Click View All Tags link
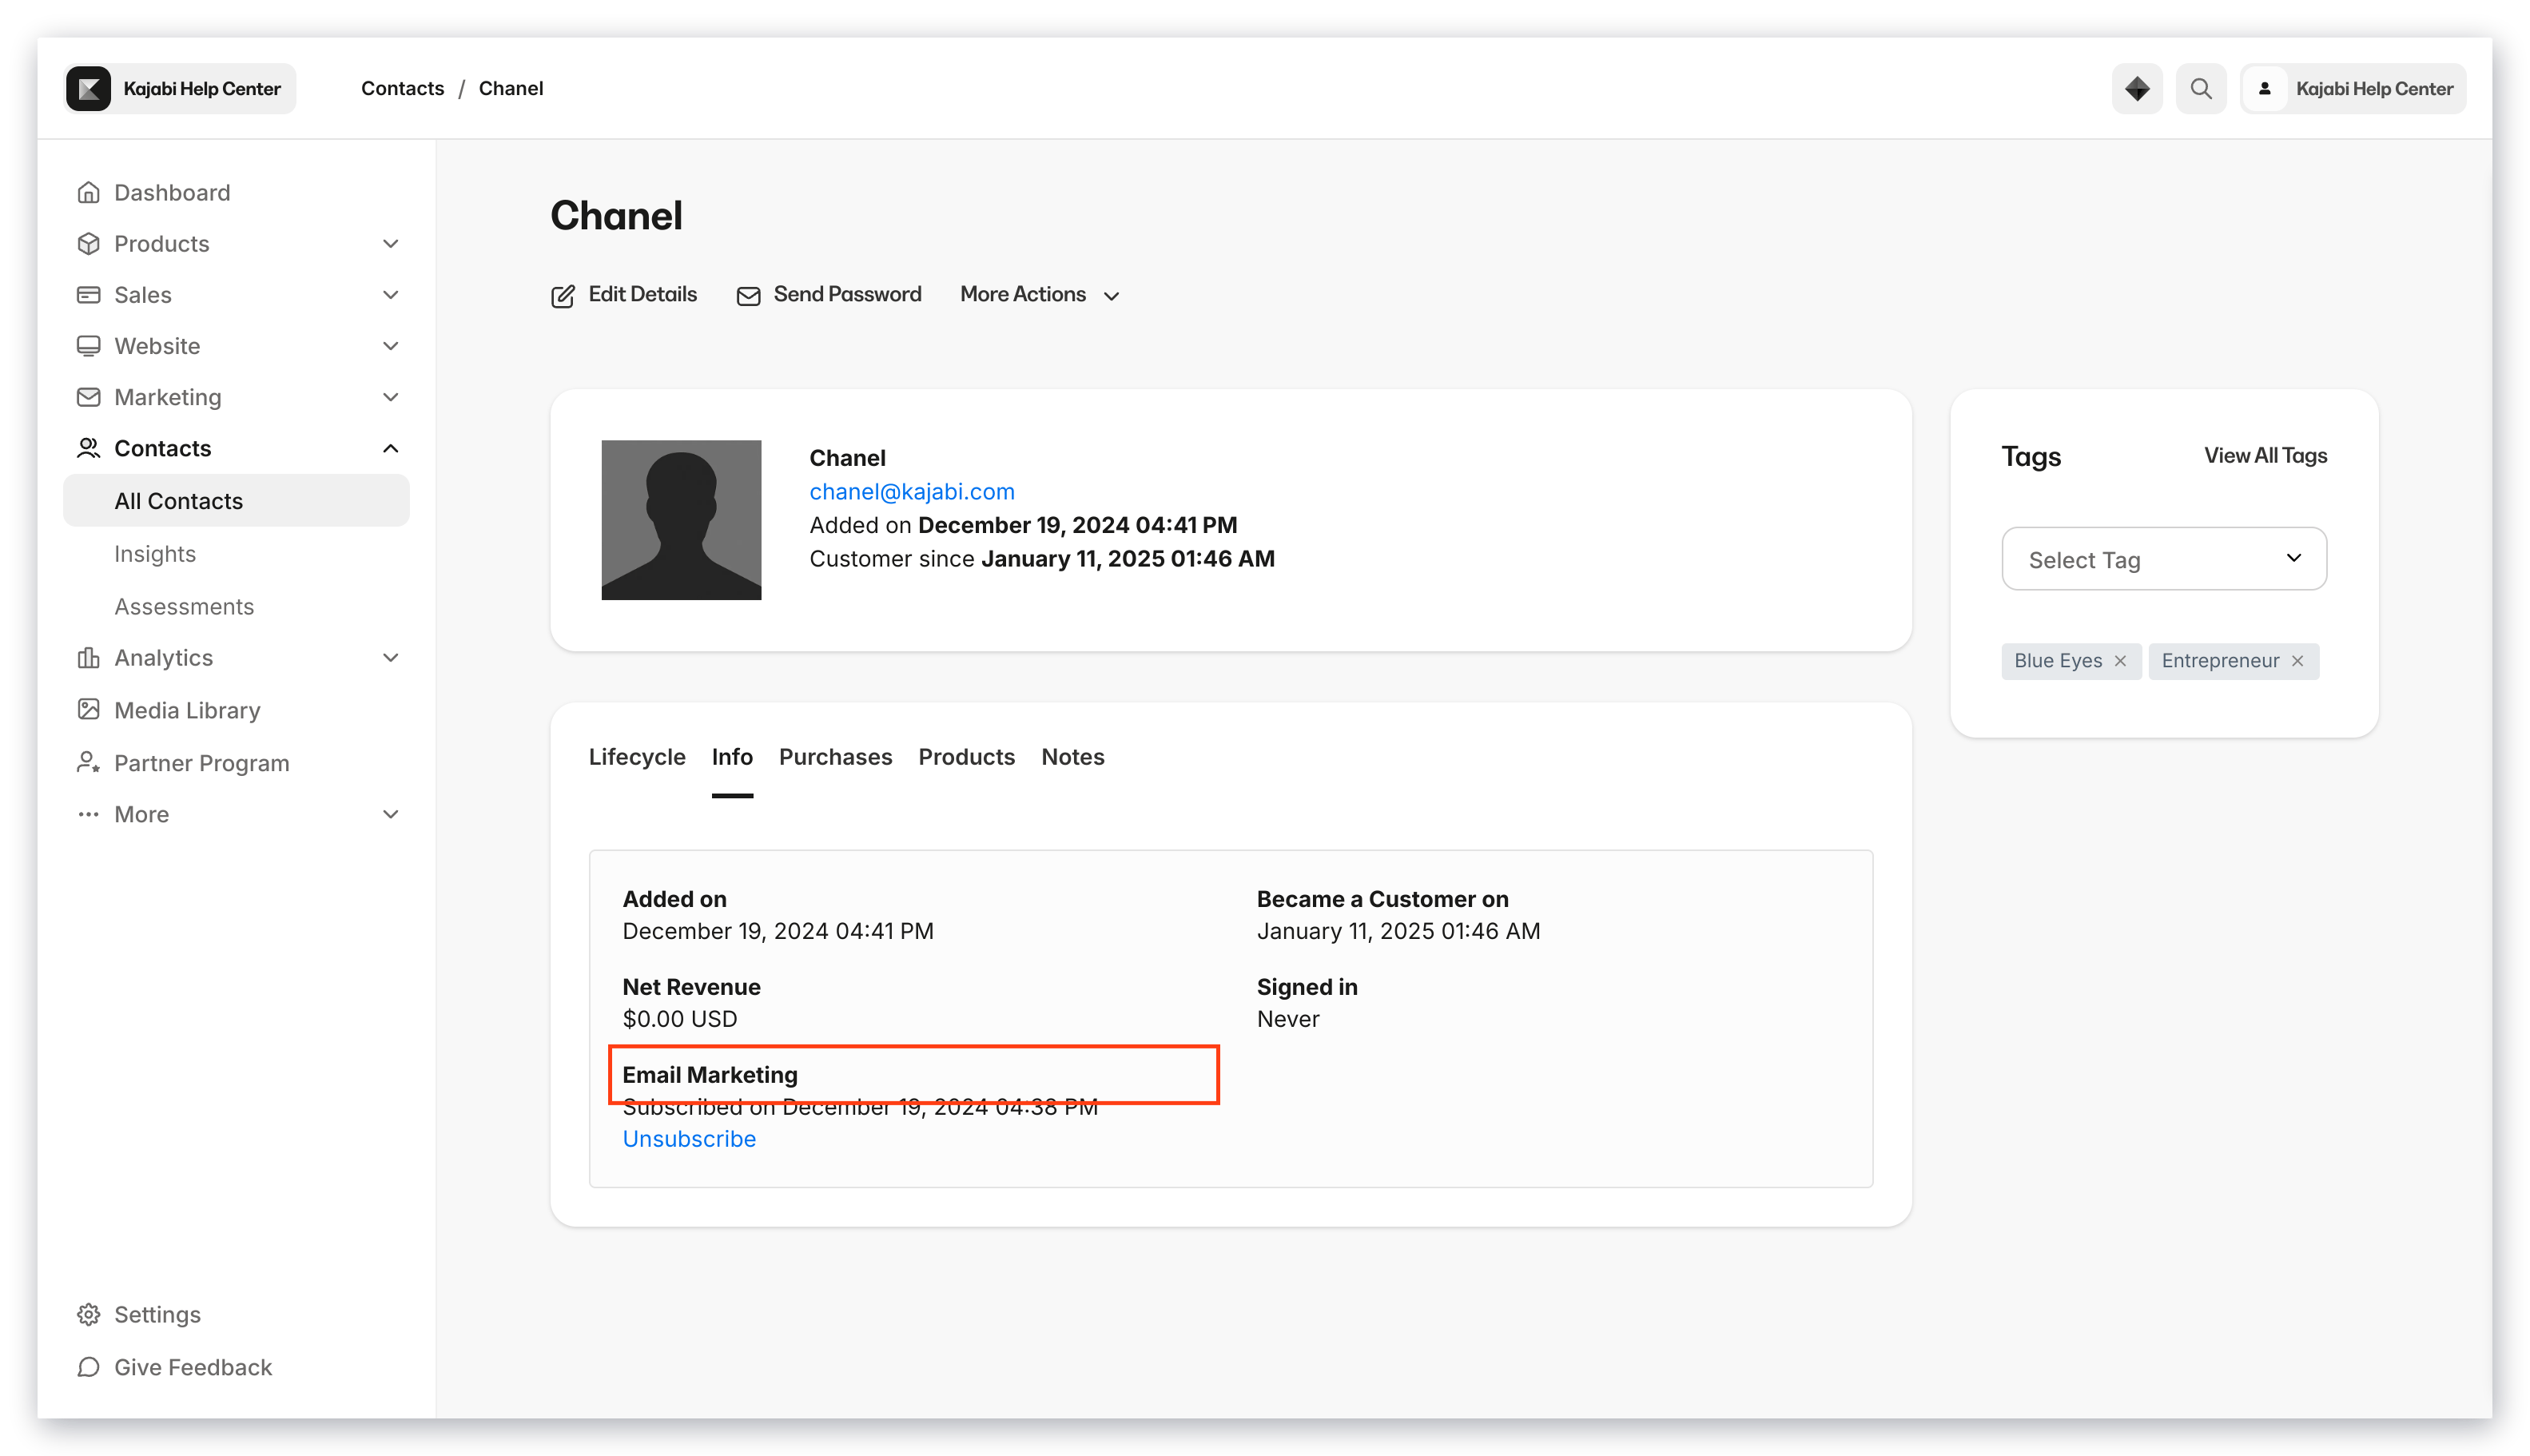2530x1456 pixels. tap(2265, 455)
